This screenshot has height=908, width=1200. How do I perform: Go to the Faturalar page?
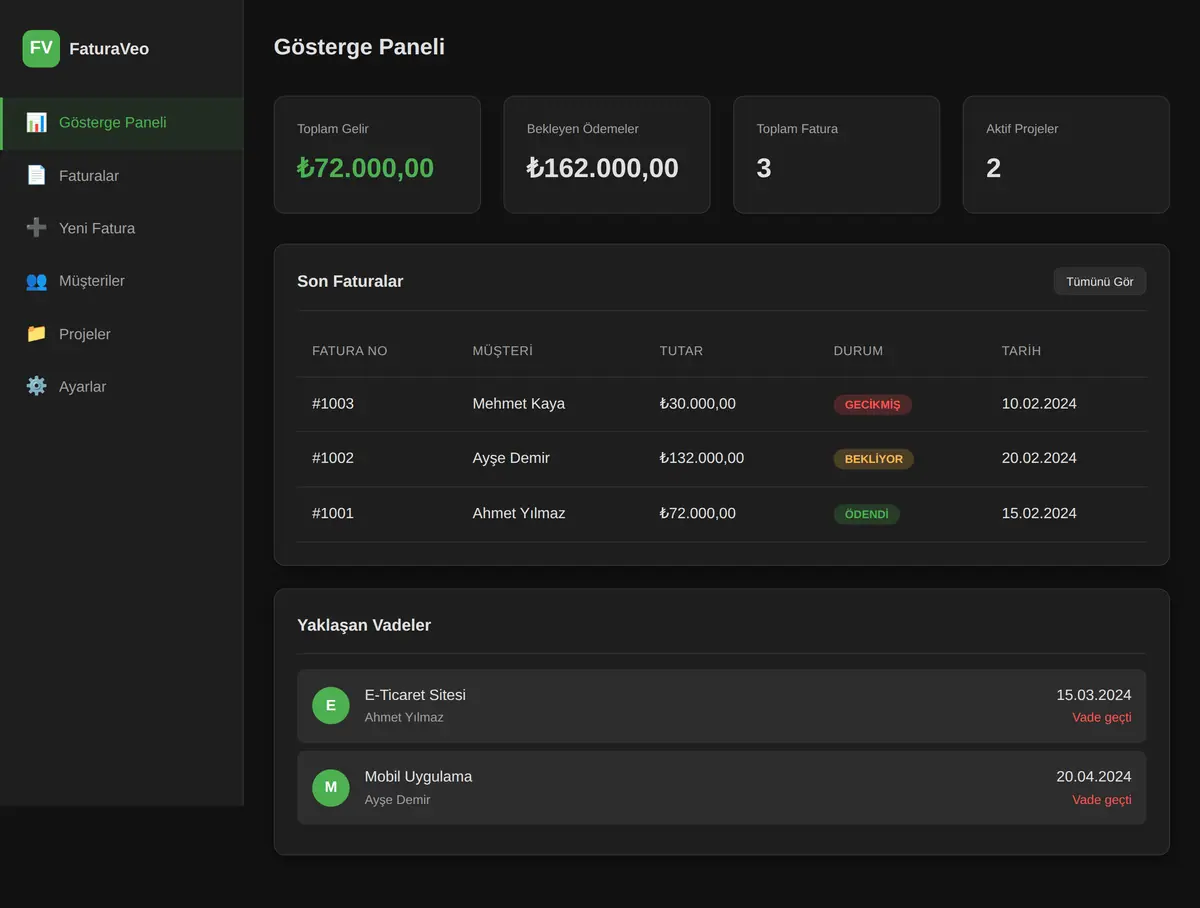[x=122, y=176]
